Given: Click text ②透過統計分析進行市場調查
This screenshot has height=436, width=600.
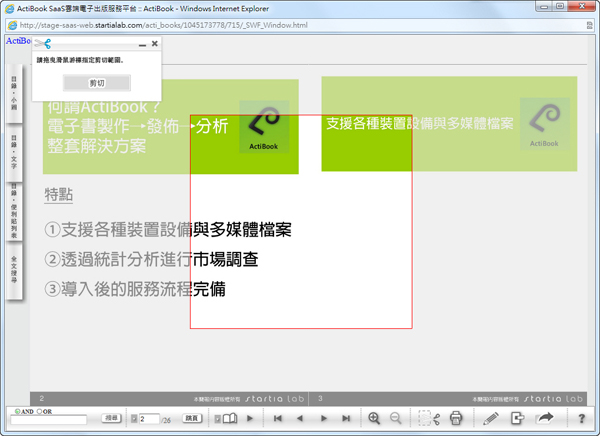Looking at the screenshot, I should [x=152, y=260].
